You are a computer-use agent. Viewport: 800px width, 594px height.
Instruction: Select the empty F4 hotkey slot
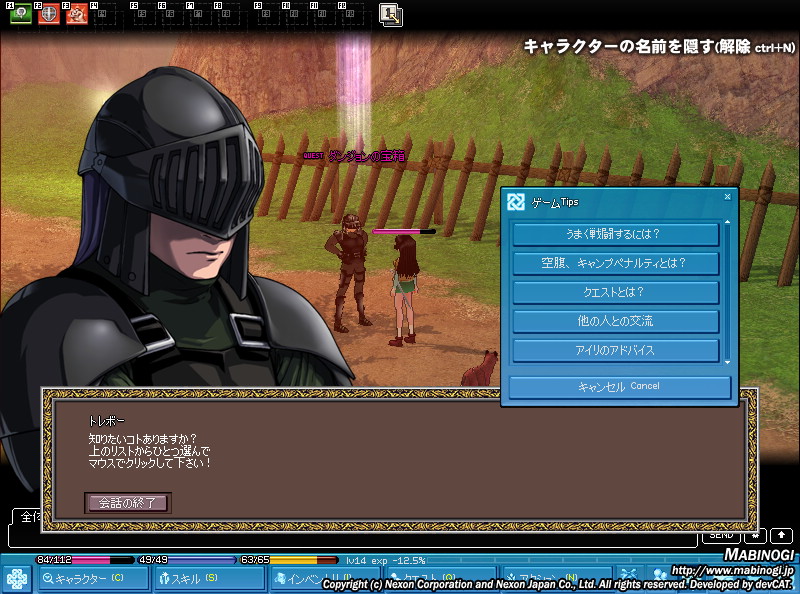104,14
